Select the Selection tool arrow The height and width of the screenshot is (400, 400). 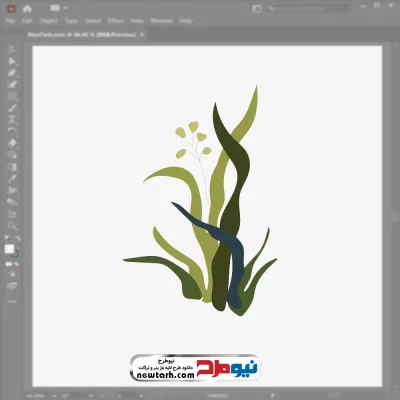(12, 49)
